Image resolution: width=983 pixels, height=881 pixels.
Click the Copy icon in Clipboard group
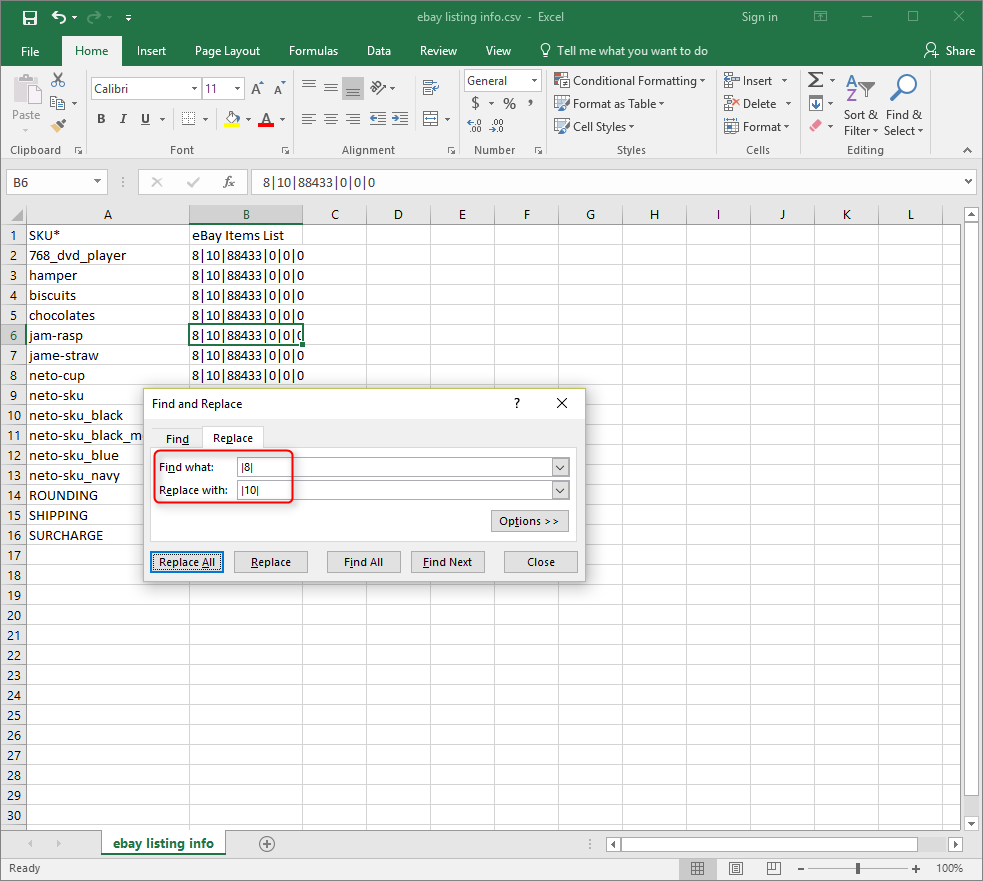(x=58, y=103)
